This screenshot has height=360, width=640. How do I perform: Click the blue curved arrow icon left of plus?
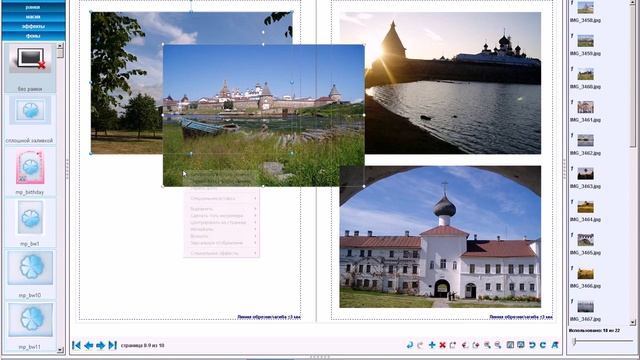(x=410, y=345)
